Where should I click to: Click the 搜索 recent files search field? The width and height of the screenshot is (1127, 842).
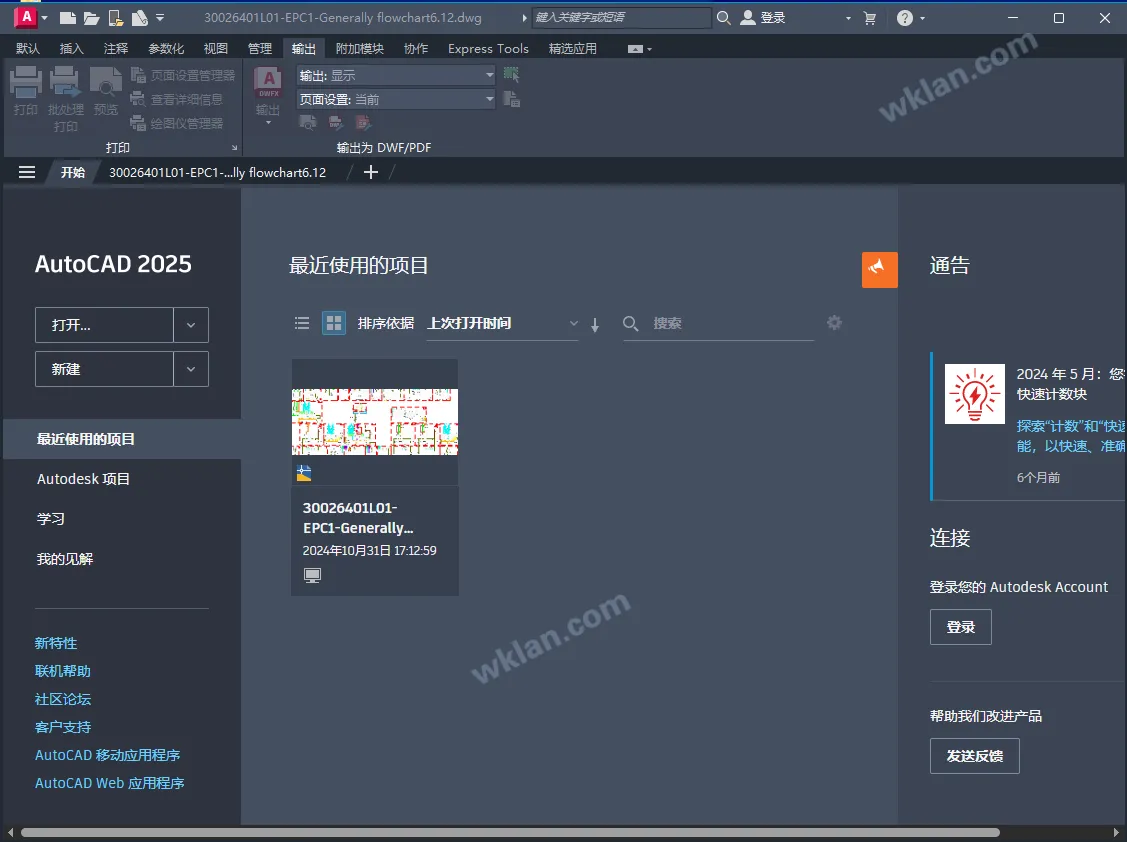(x=719, y=324)
